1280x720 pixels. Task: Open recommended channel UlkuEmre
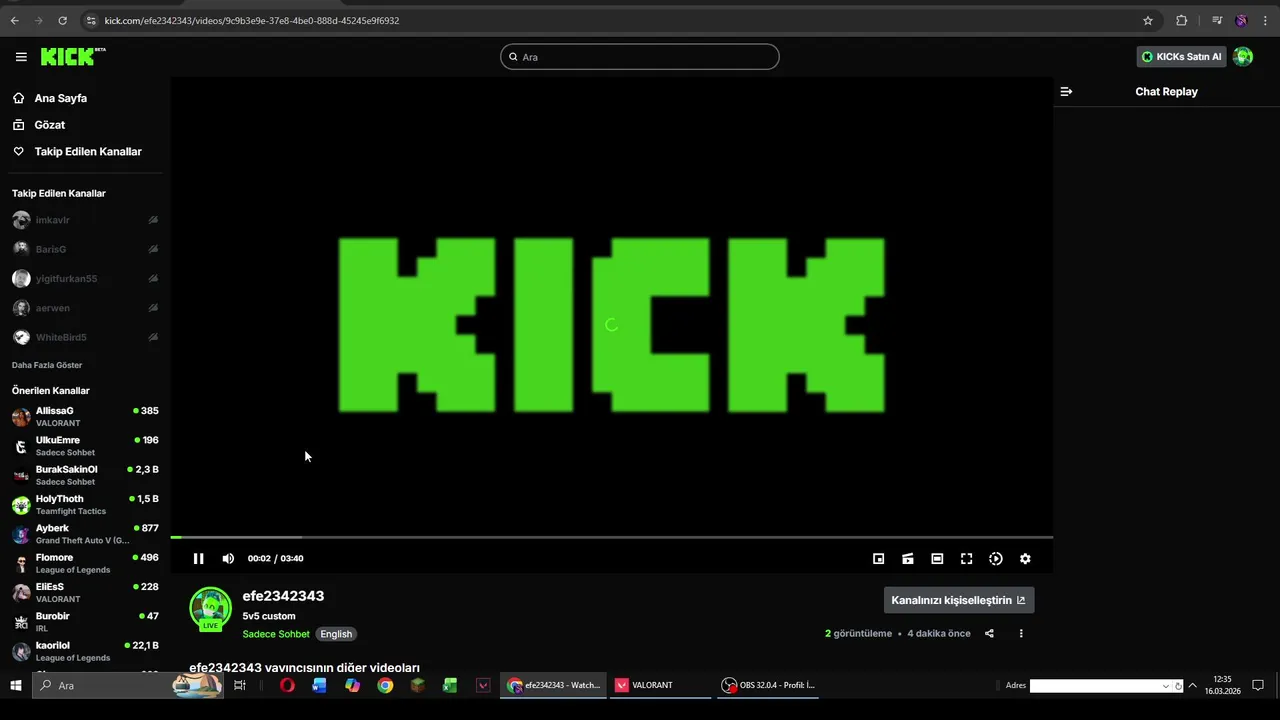[x=85, y=446]
